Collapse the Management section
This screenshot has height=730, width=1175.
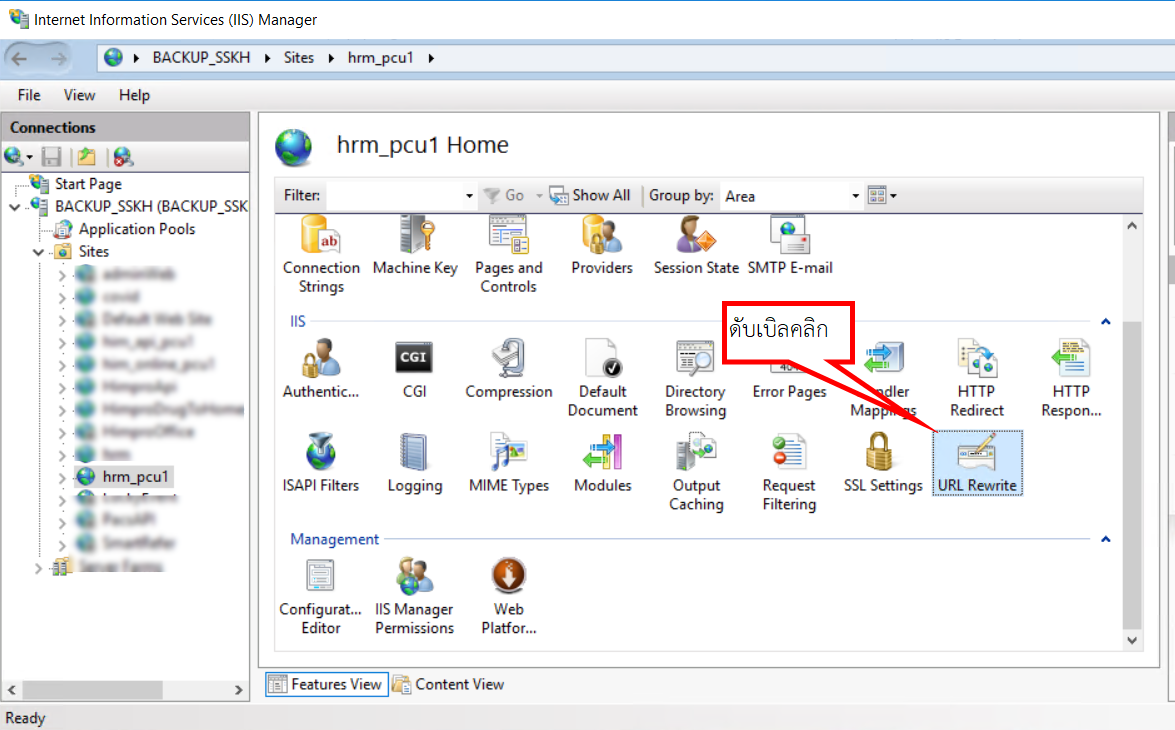pos(1105,539)
